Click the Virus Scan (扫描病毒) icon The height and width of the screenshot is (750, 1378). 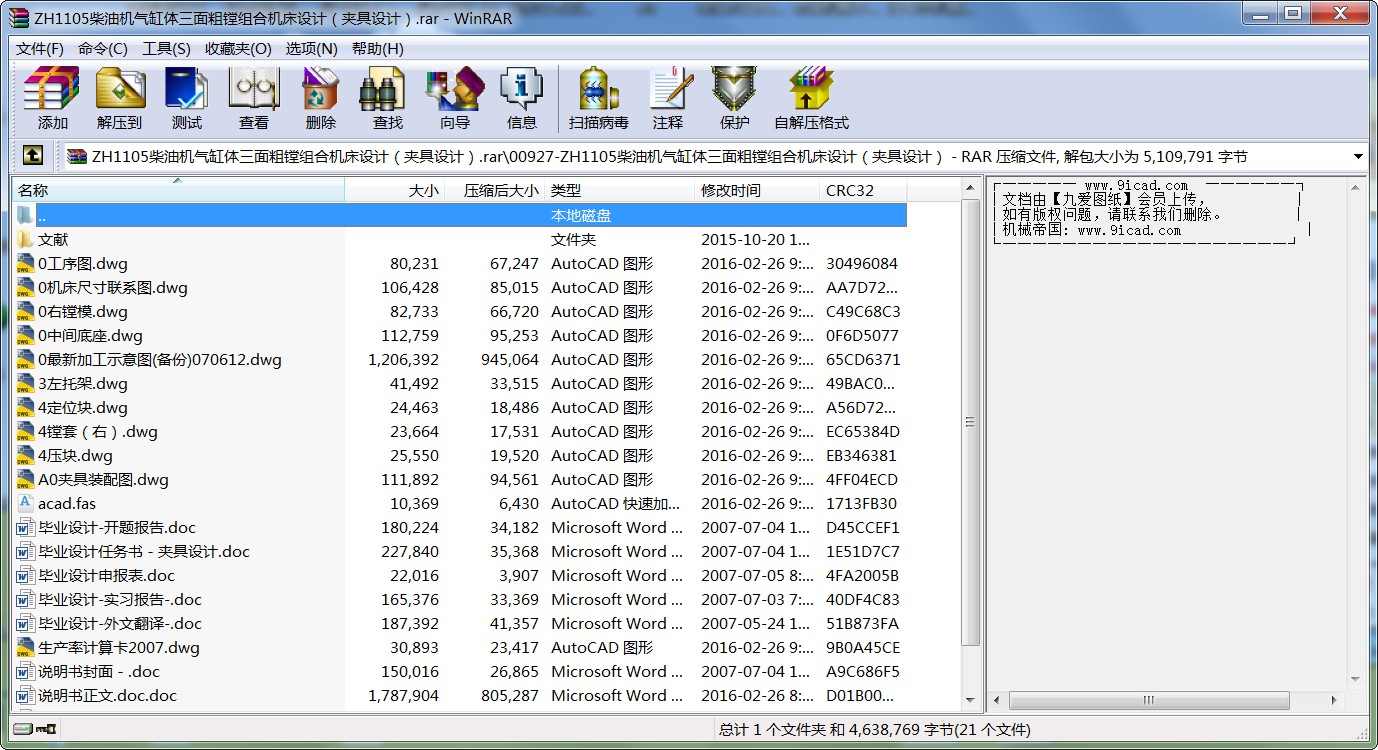point(598,99)
